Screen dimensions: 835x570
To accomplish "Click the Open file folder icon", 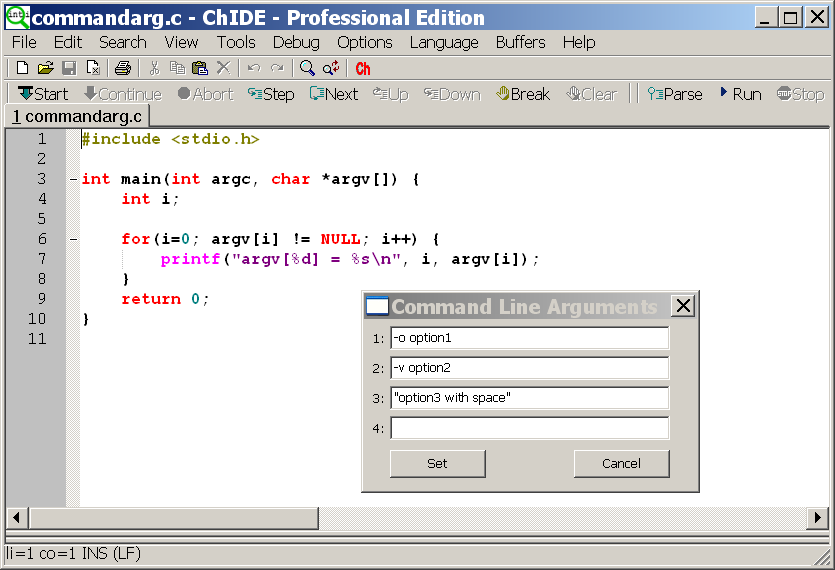I will click(x=46, y=68).
